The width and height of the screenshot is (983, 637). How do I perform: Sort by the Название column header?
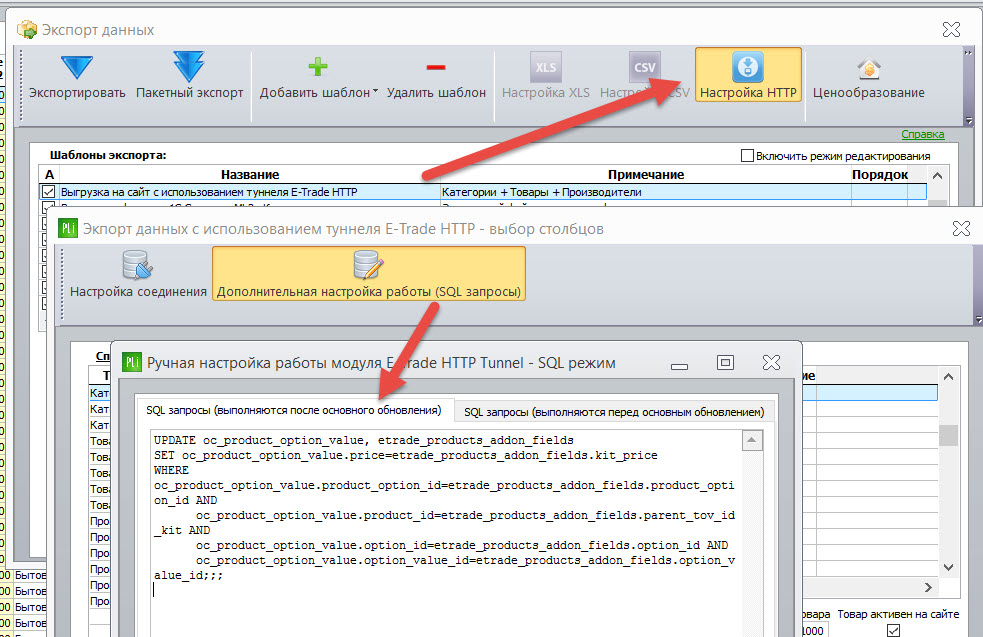250,174
